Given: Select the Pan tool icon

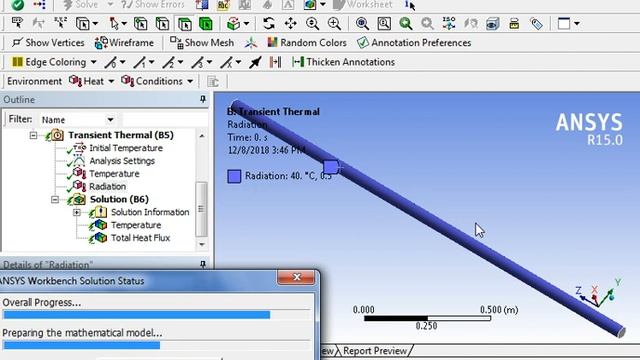Looking at the screenshot, I should coord(290,23).
